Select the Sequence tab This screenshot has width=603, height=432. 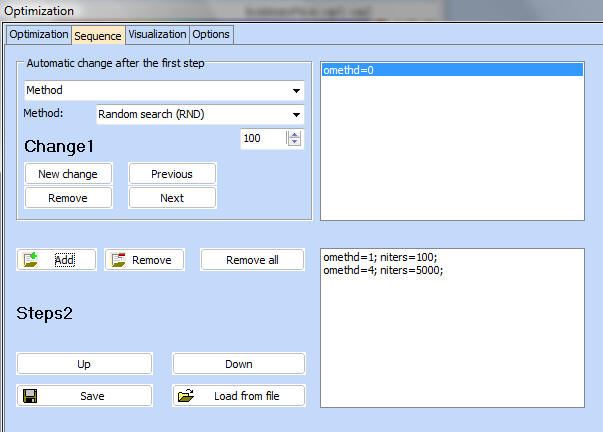pos(97,35)
